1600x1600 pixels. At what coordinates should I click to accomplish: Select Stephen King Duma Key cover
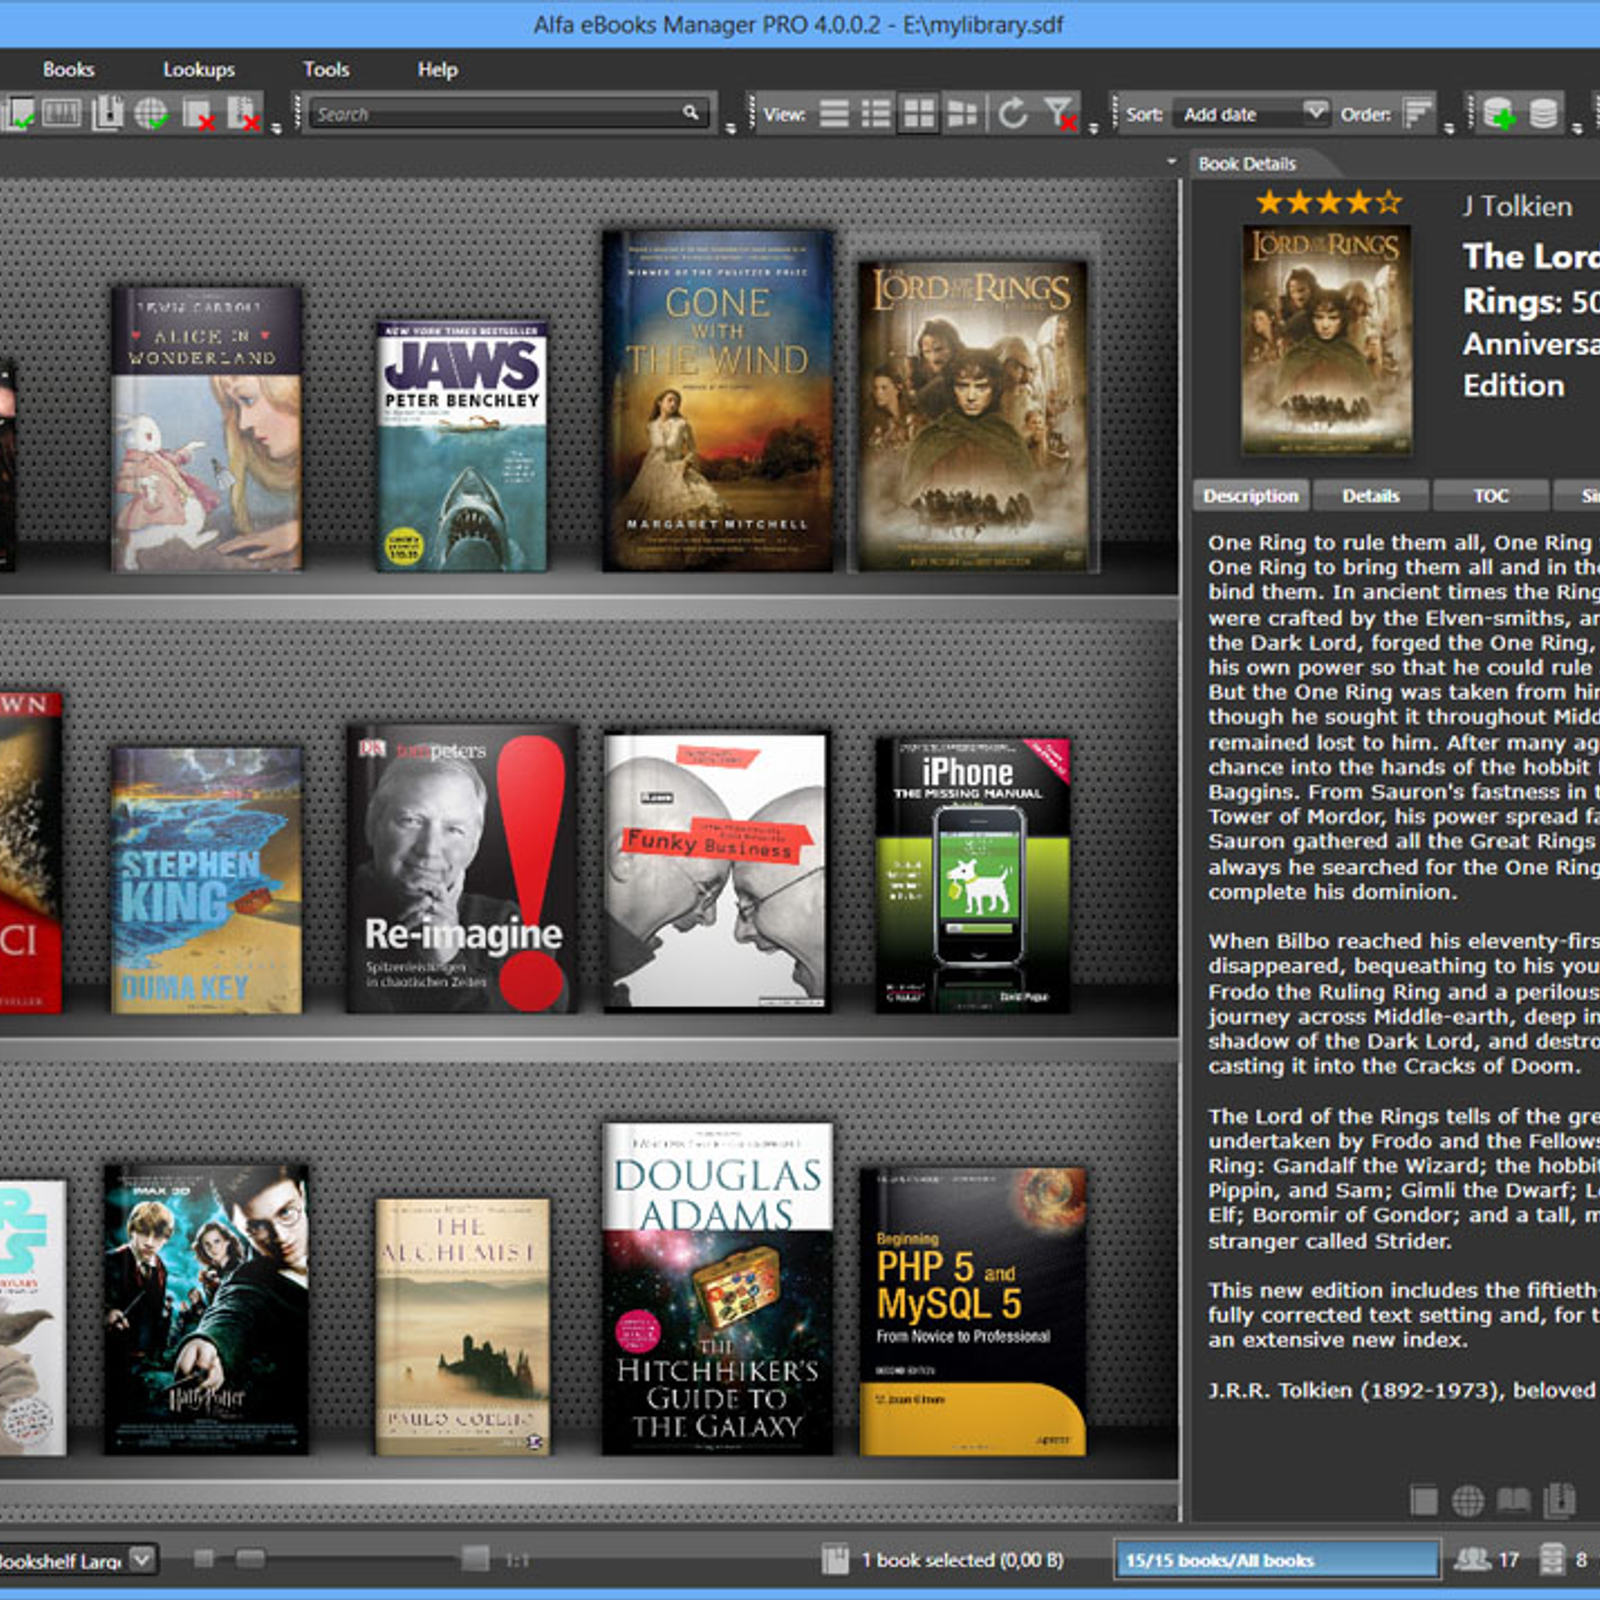[x=206, y=880]
